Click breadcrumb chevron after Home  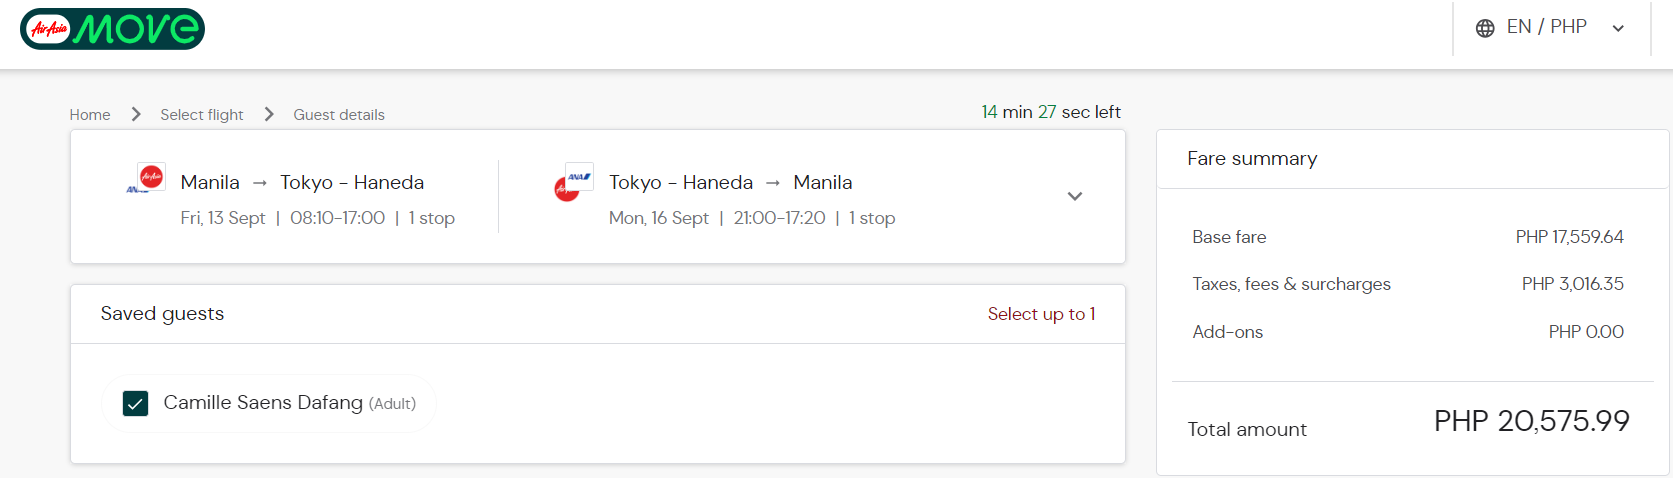coord(136,114)
